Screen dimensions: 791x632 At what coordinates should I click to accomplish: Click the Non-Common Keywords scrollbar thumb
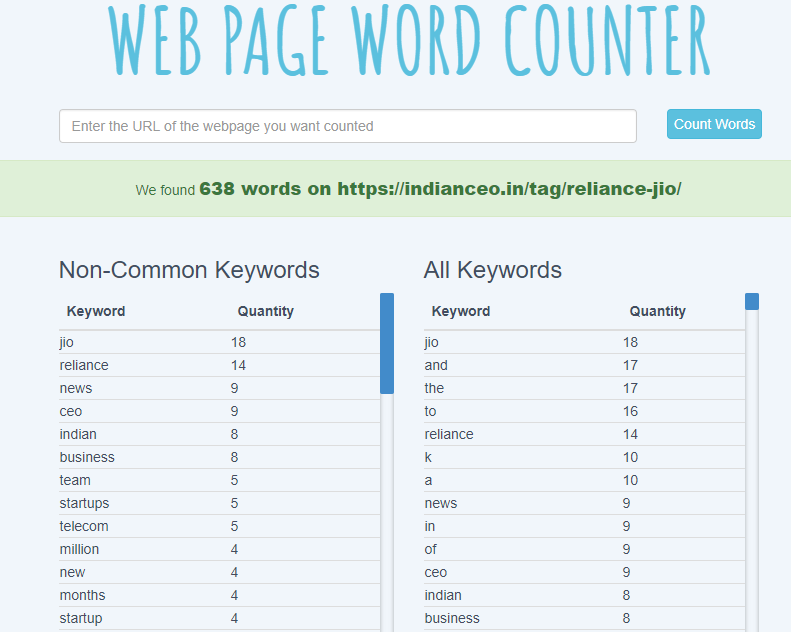[x=387, y=343]
